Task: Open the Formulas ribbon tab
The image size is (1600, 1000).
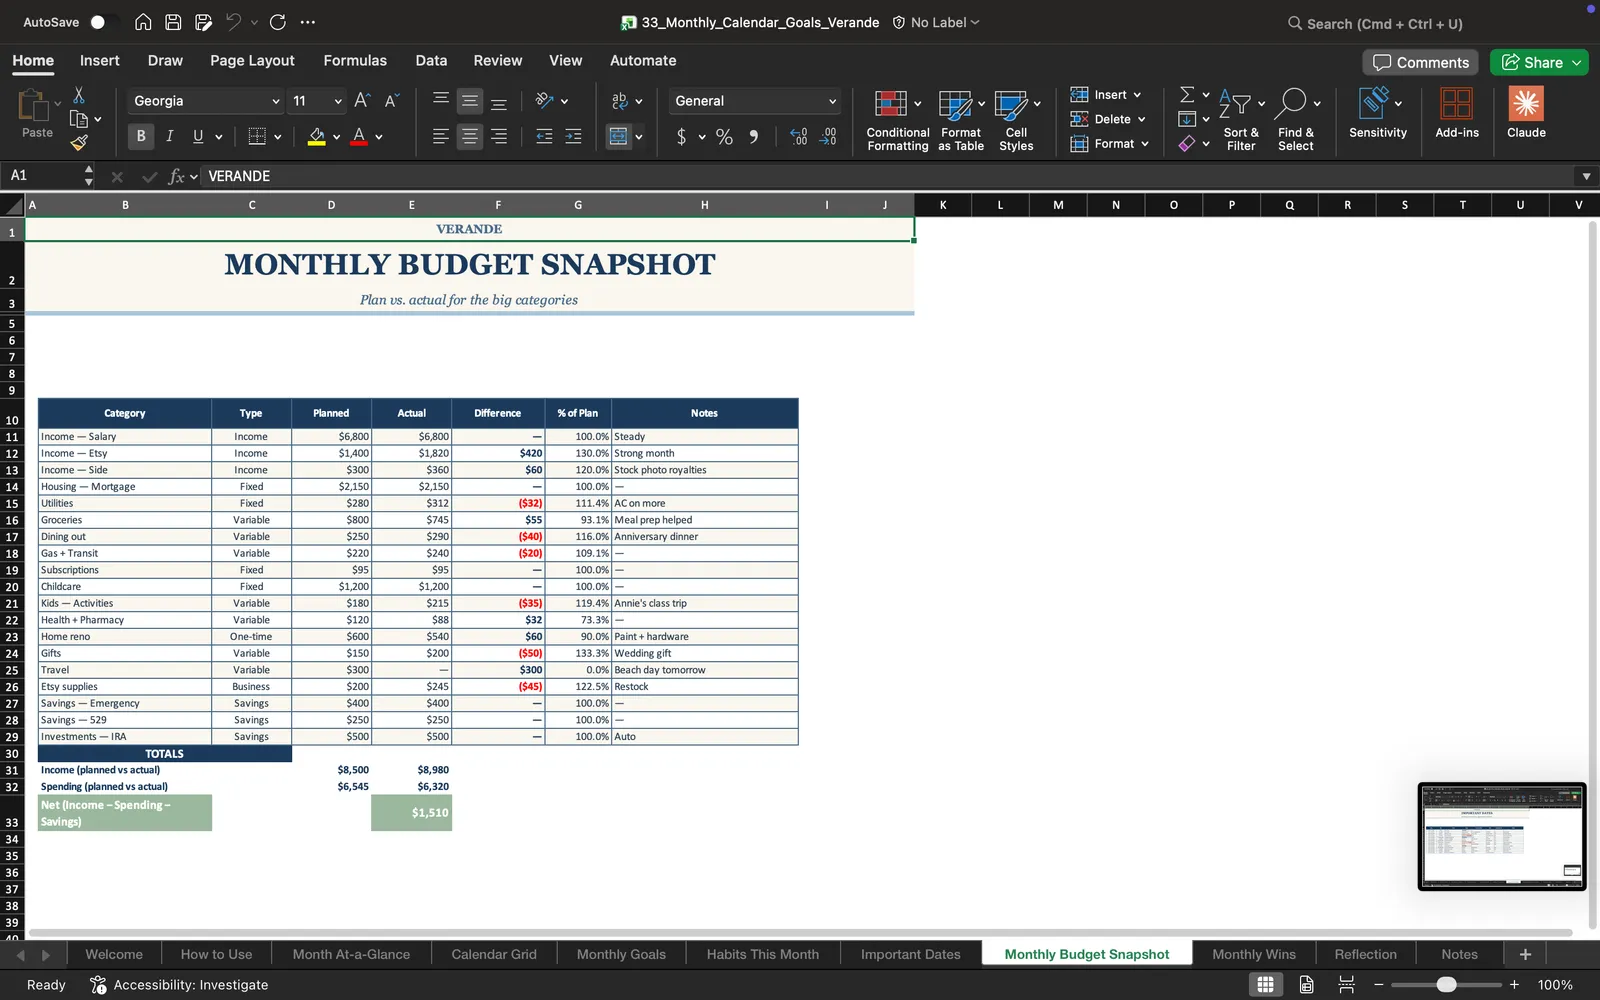Action: click(x=355, y=60)
